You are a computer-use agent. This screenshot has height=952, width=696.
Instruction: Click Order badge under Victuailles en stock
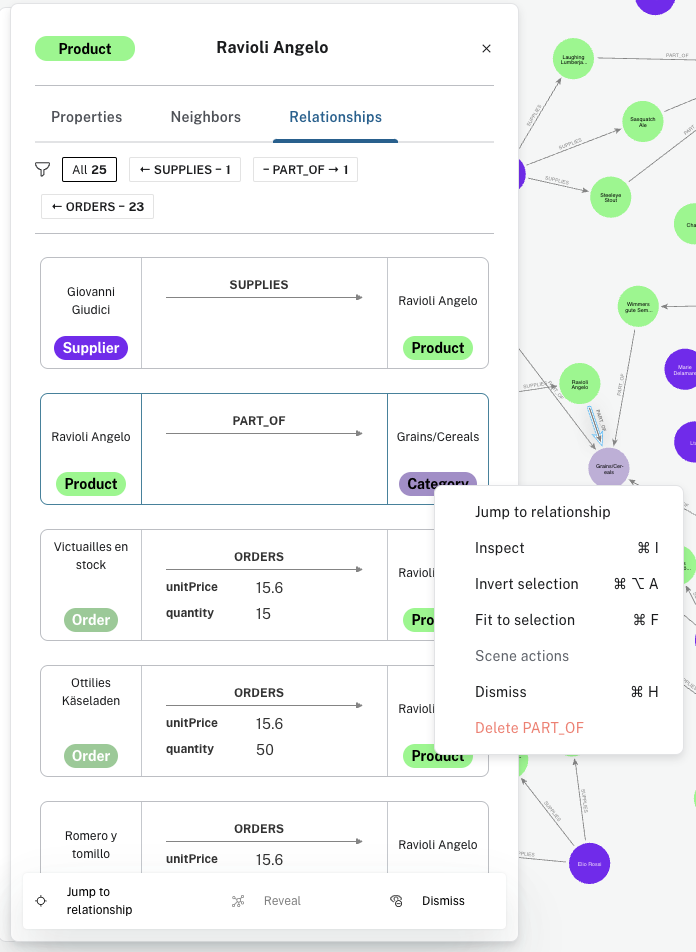click(91, 620)
